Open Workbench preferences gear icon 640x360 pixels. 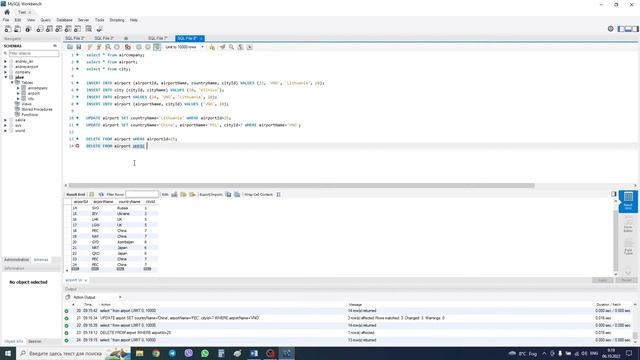pos(611,29)
